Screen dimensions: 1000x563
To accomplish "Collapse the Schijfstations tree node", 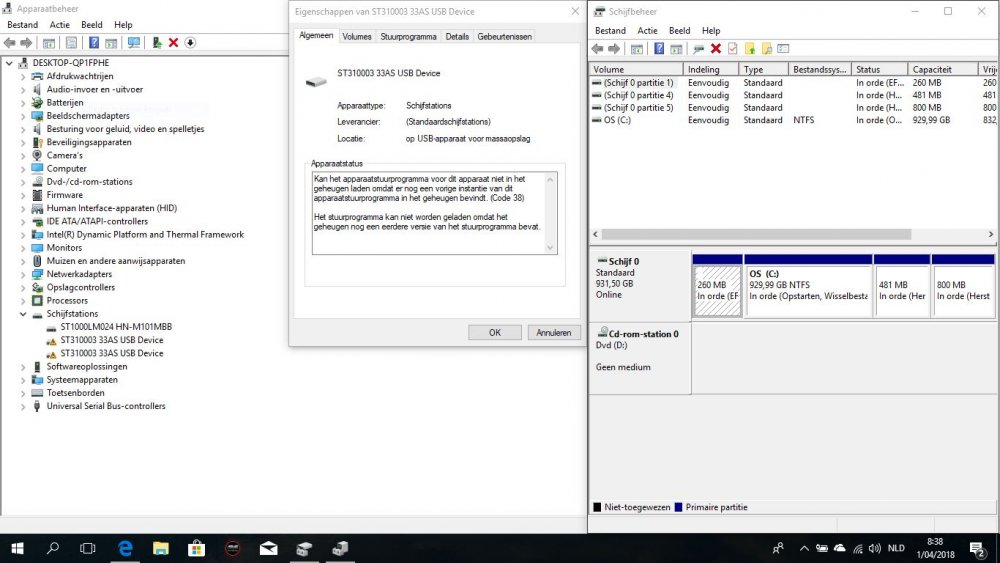I will (23, 314).
